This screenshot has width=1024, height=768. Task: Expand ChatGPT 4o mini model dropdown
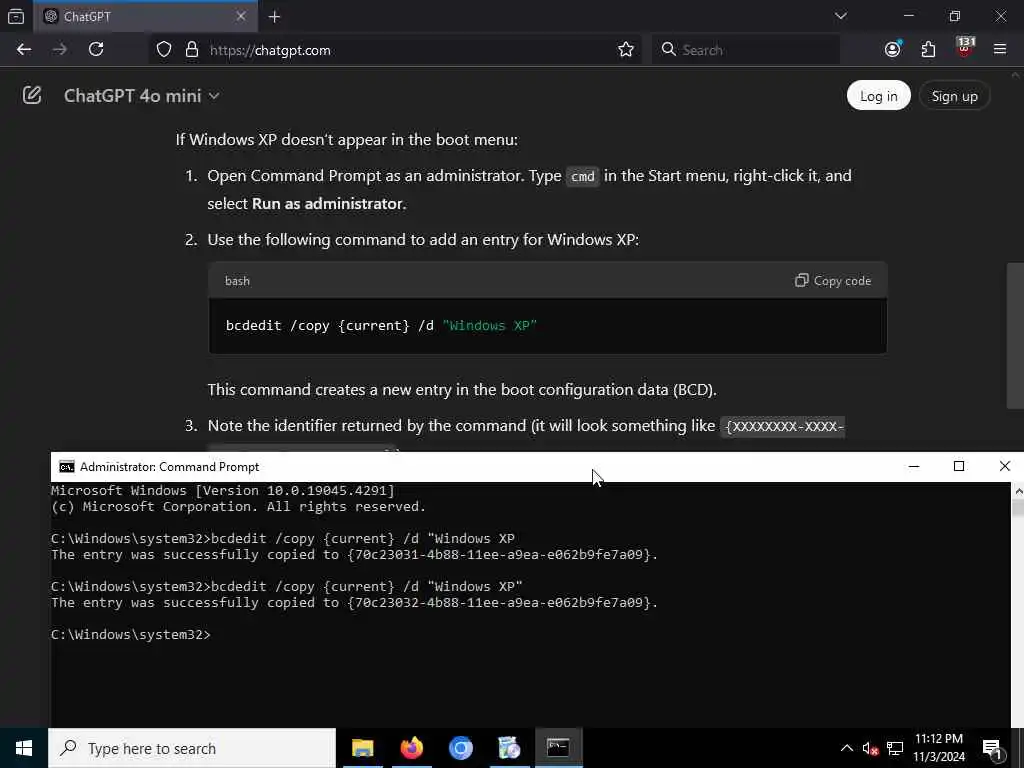pyautogui.click(x=142, y=96)
